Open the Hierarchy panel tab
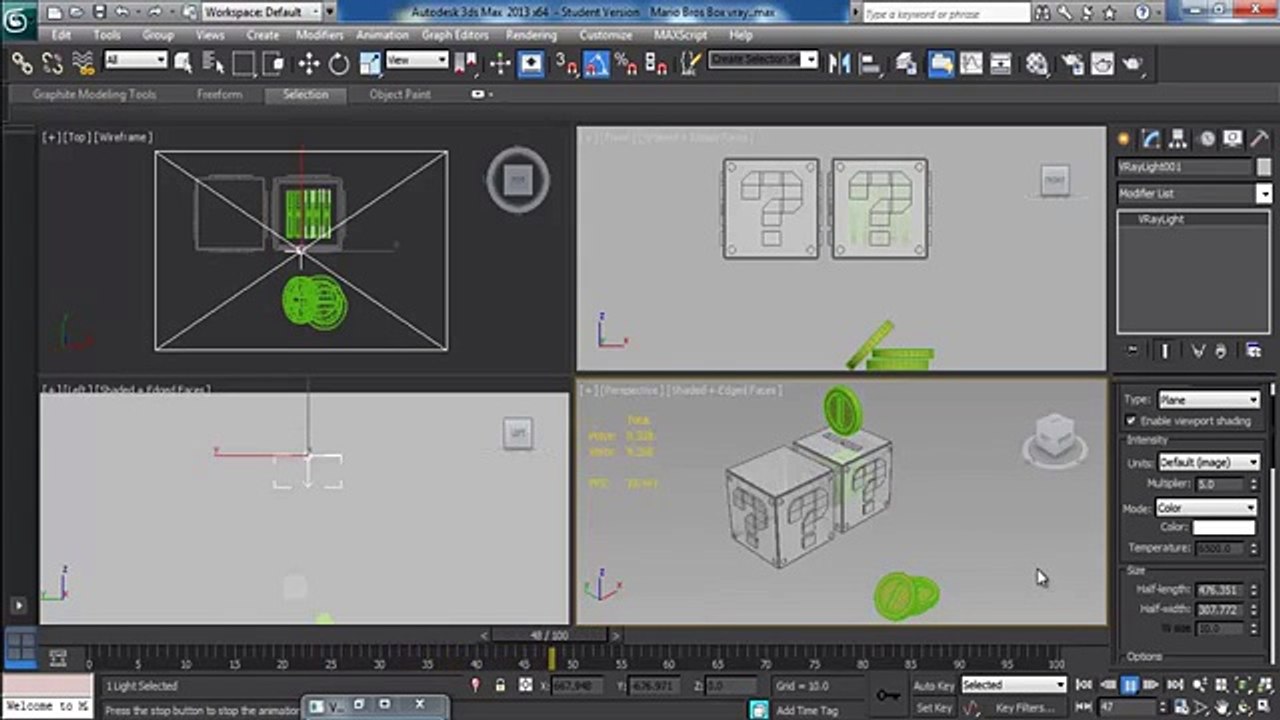The width and height of the screenshot is (1280, 720). point(1178,139)
